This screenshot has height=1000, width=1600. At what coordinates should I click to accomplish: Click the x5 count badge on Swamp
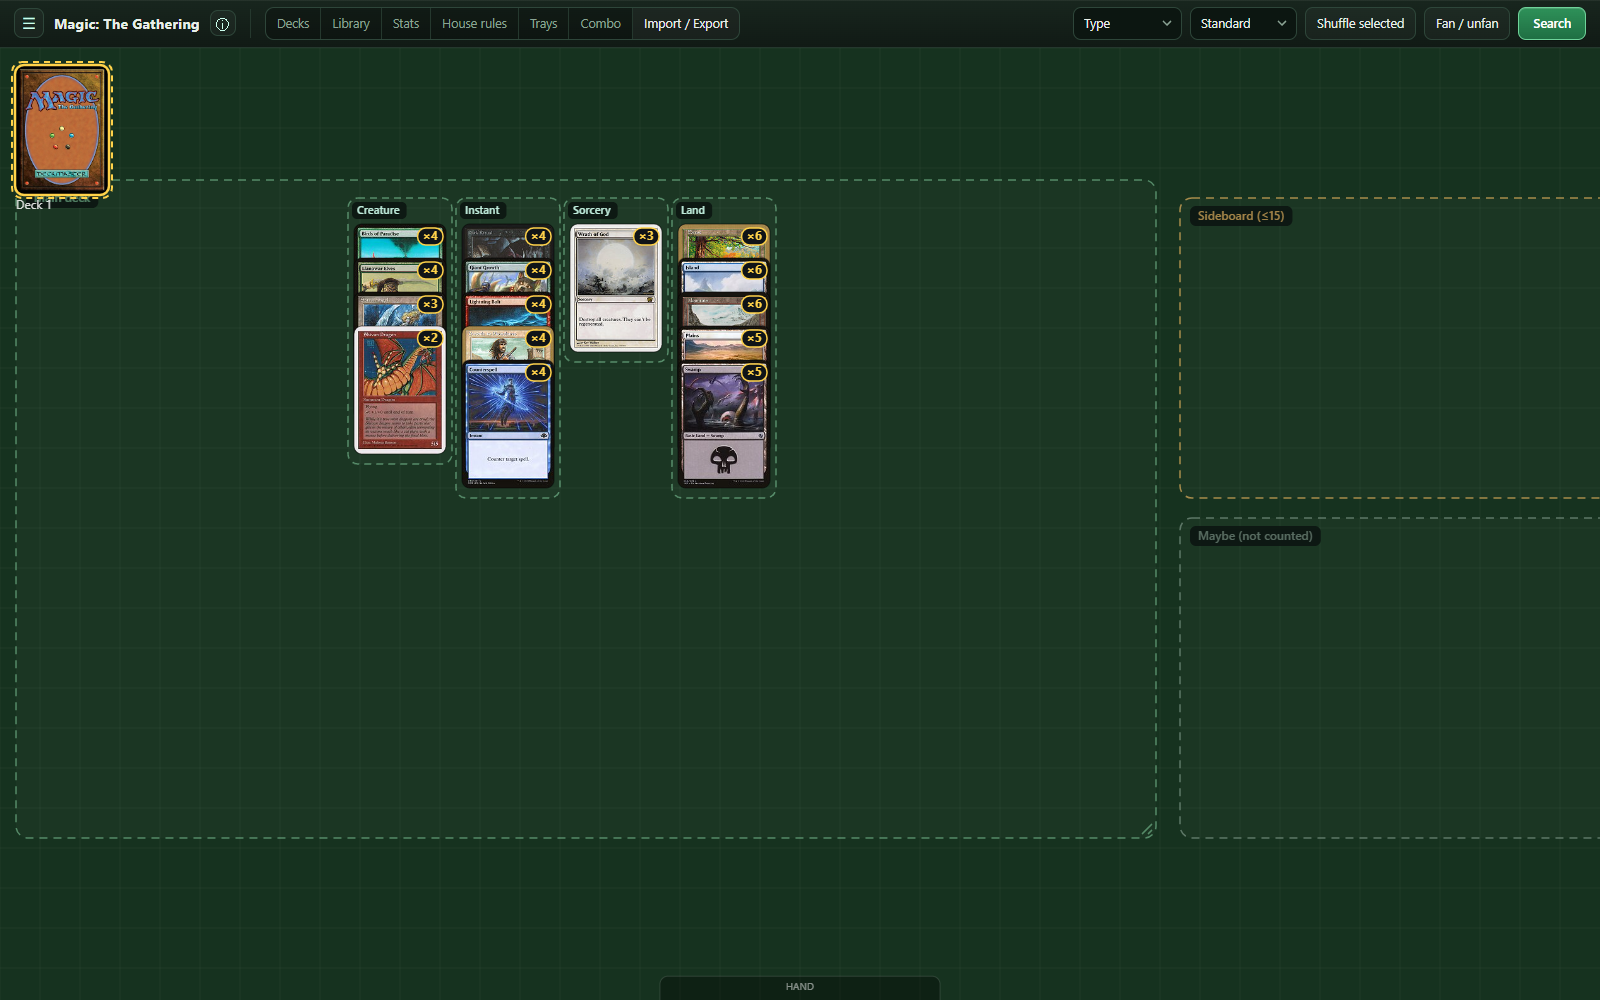pyautogui.click(x=754, y=372)
